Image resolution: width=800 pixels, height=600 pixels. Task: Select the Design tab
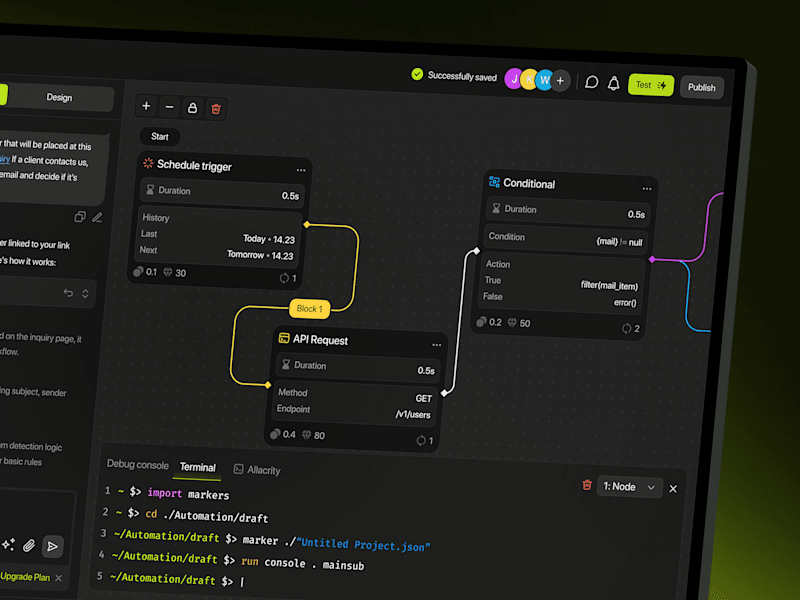click(59, 97)
